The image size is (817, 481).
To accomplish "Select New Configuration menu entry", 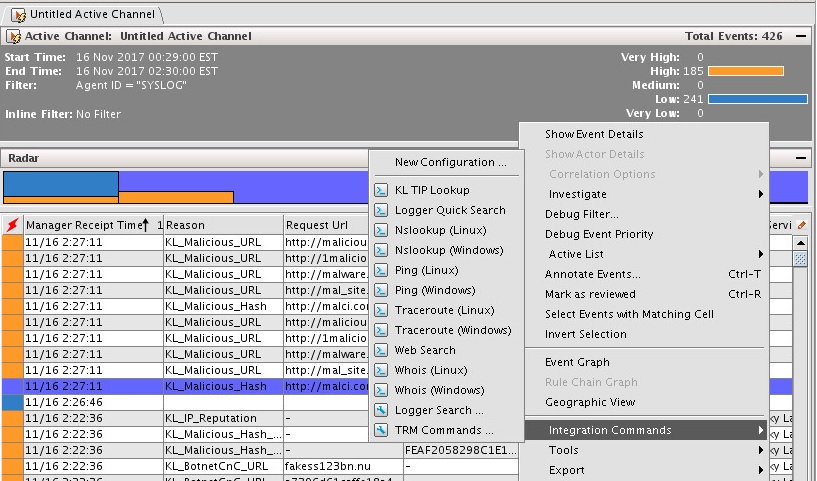I will point(450,162).
